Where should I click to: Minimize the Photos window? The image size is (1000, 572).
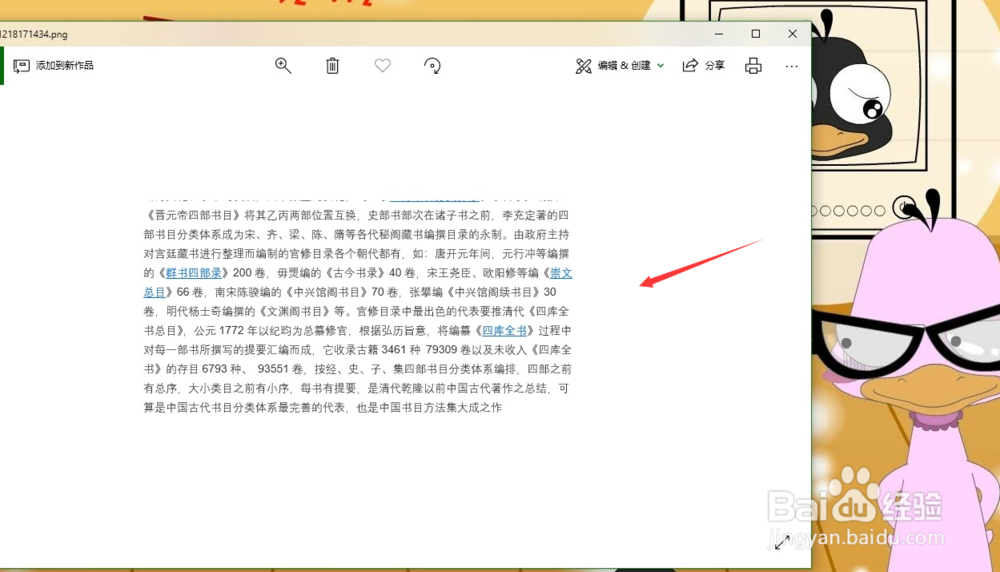click(719, 34)
